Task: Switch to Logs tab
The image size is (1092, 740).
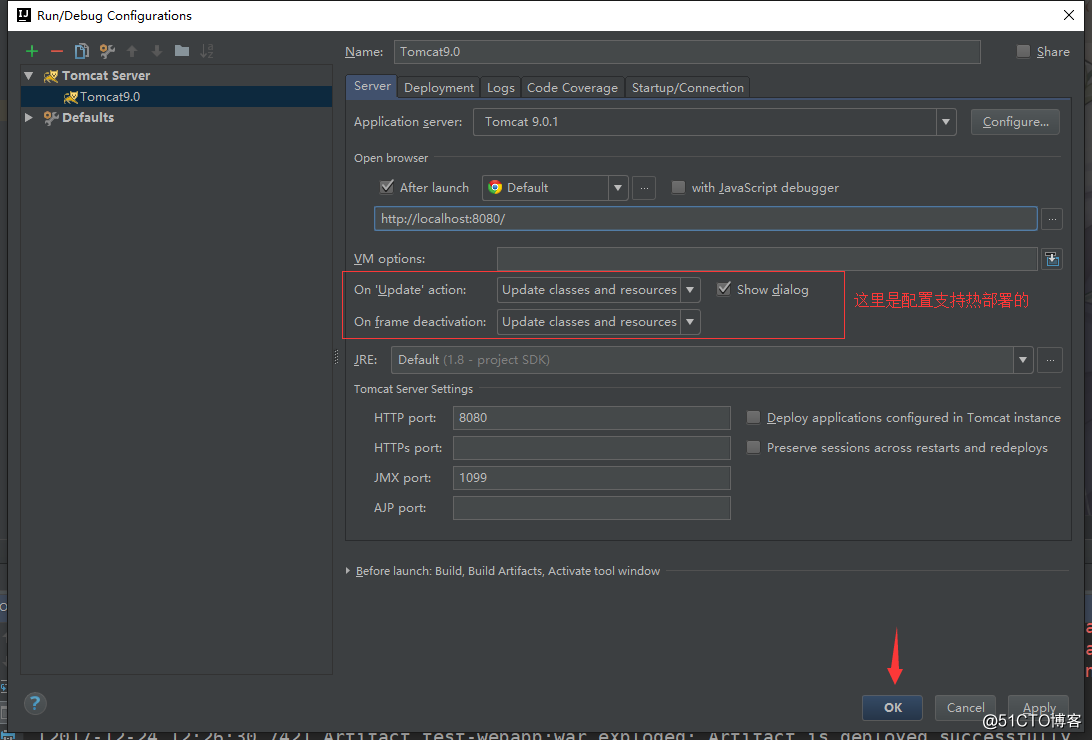Action: click(x=500, y=88)
